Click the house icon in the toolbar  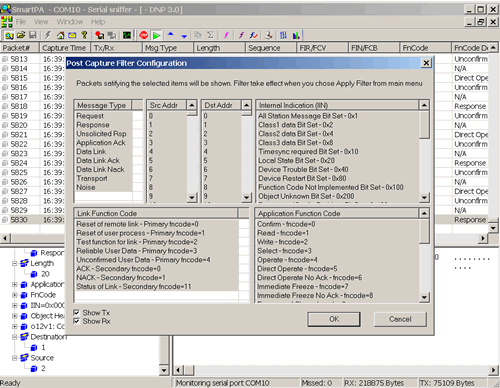coord(60,35)
